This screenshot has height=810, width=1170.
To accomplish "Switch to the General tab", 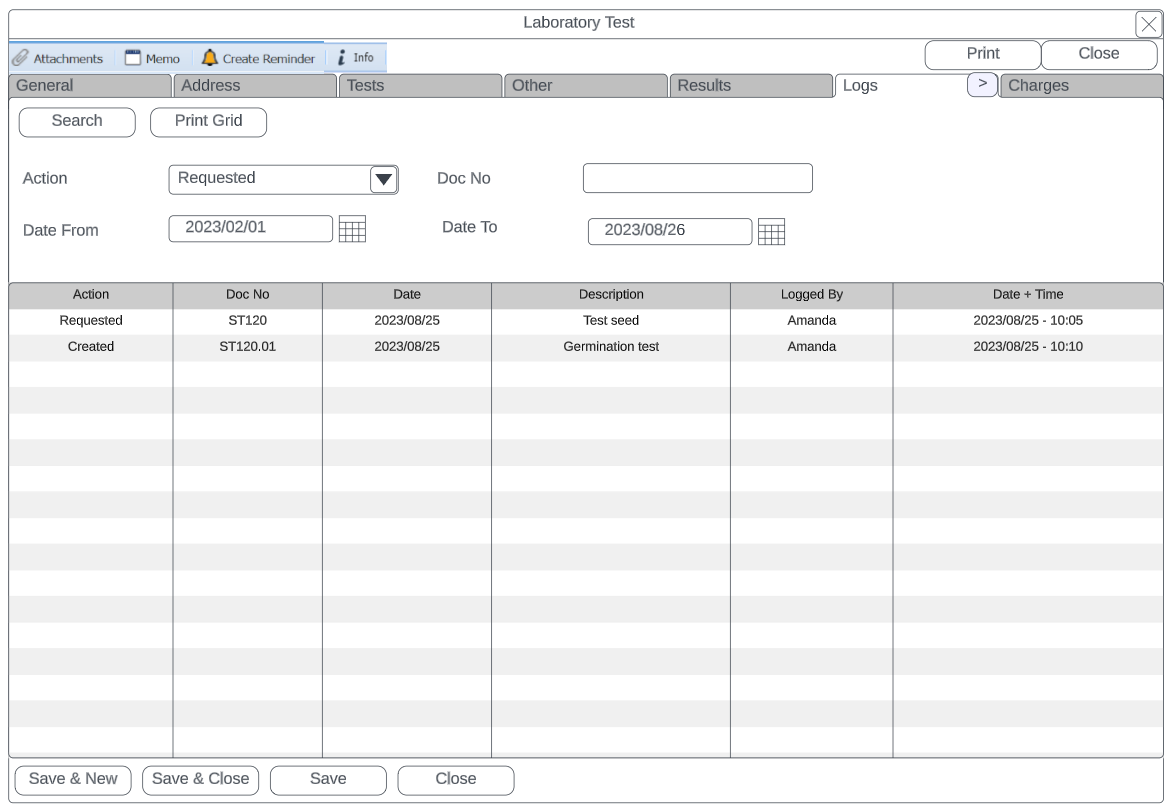I will point(90,86).
